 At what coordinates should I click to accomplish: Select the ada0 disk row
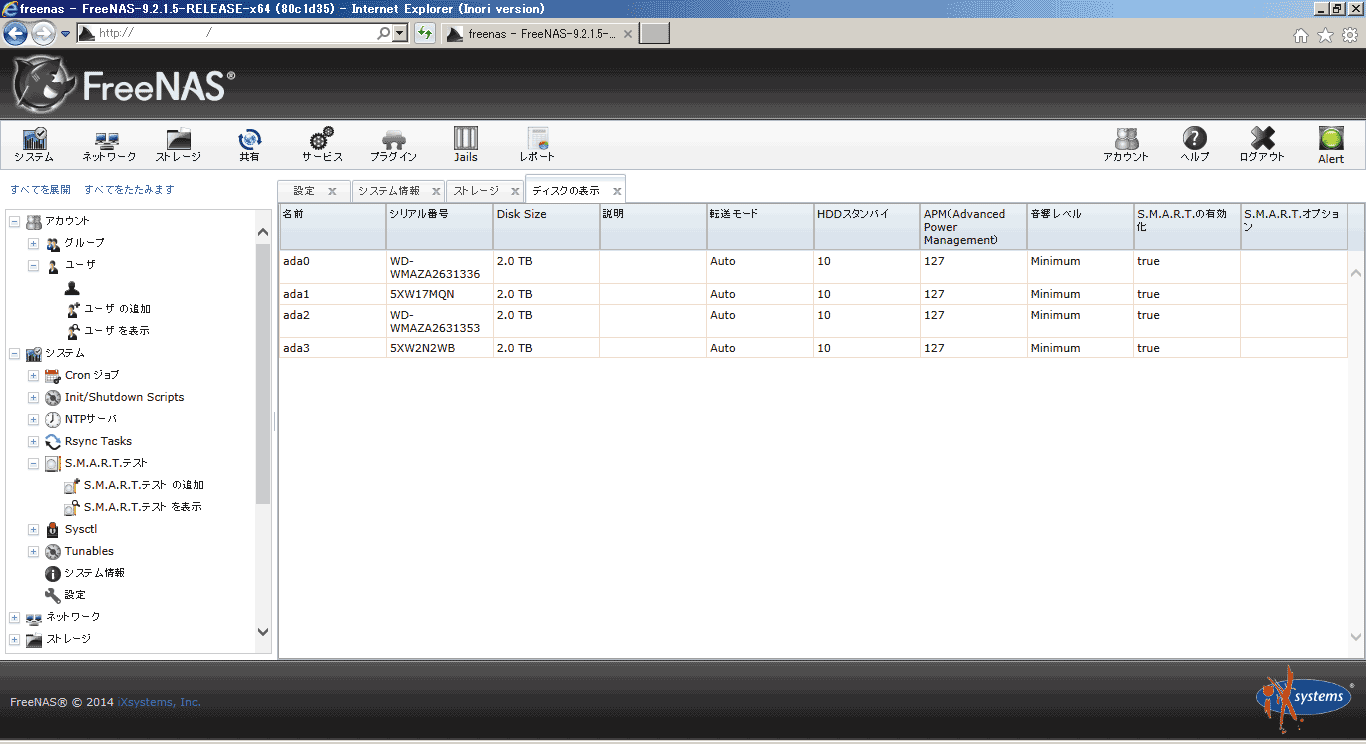click(813, 267)
